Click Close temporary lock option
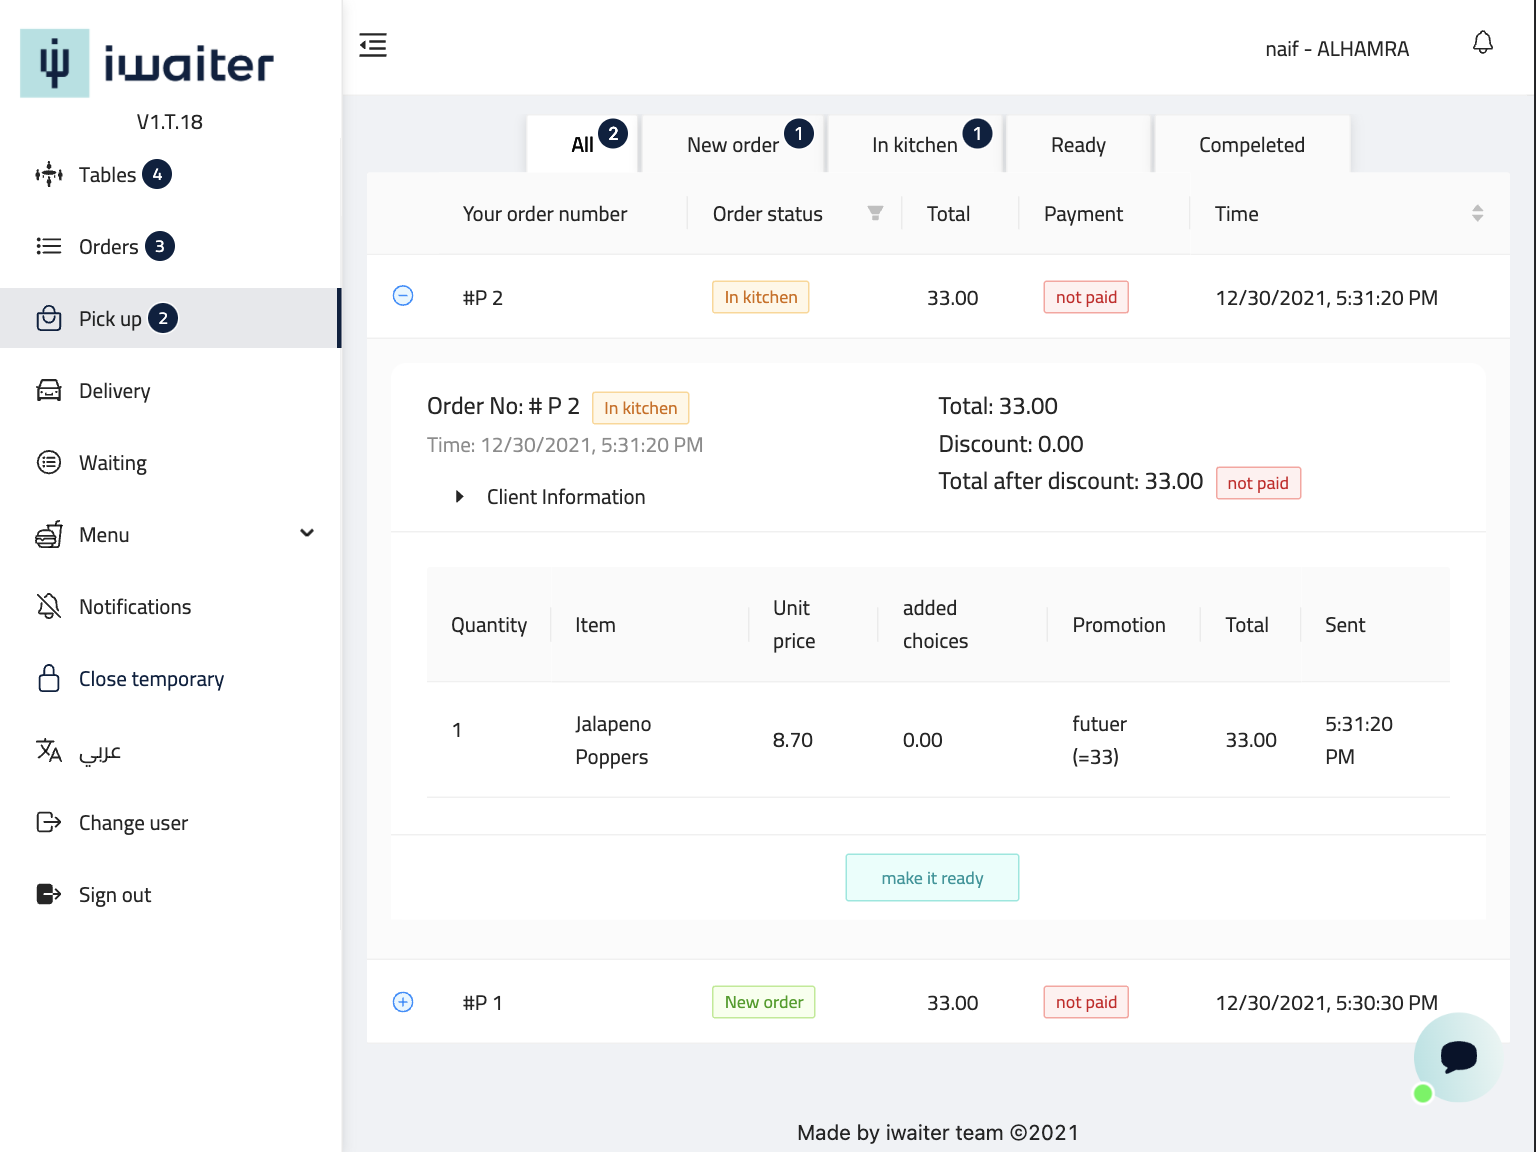Viewport: 1536px width, 1152px height. click(150, 679)
